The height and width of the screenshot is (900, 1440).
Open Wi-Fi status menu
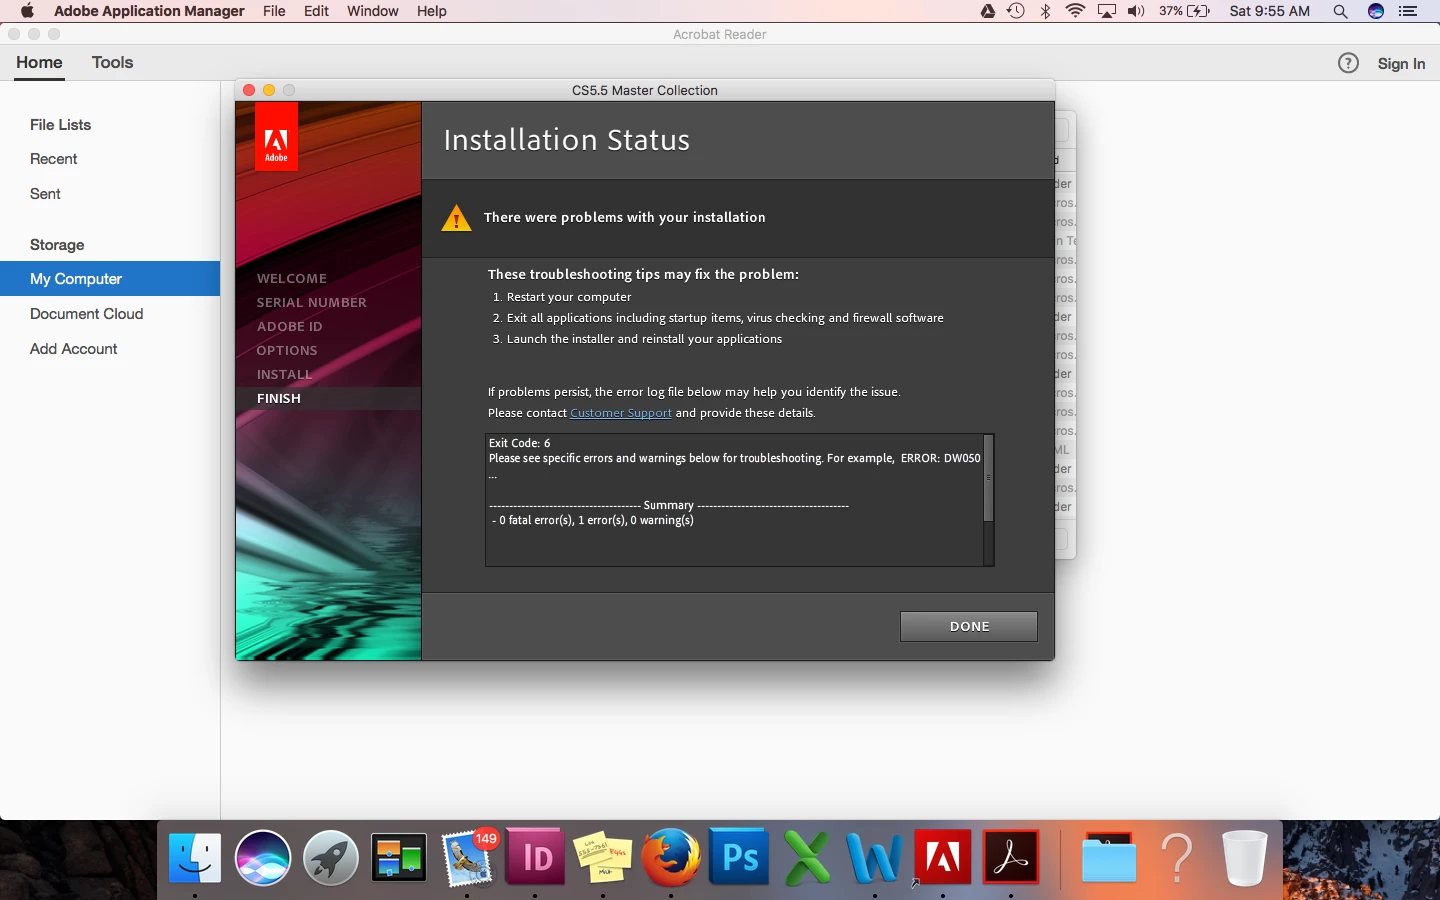point(1076,11)
